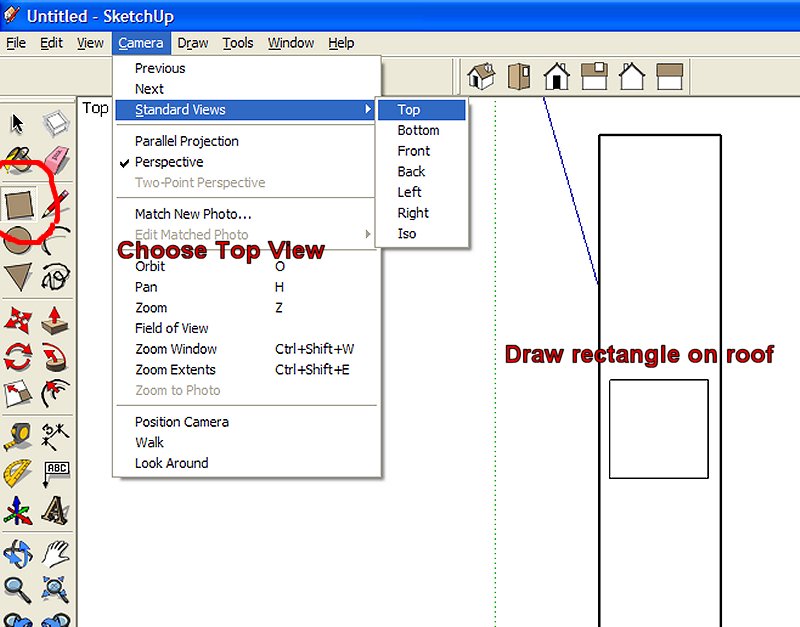
Task: Choose Front in Standard Views submenu
Action: coord(421,151)
